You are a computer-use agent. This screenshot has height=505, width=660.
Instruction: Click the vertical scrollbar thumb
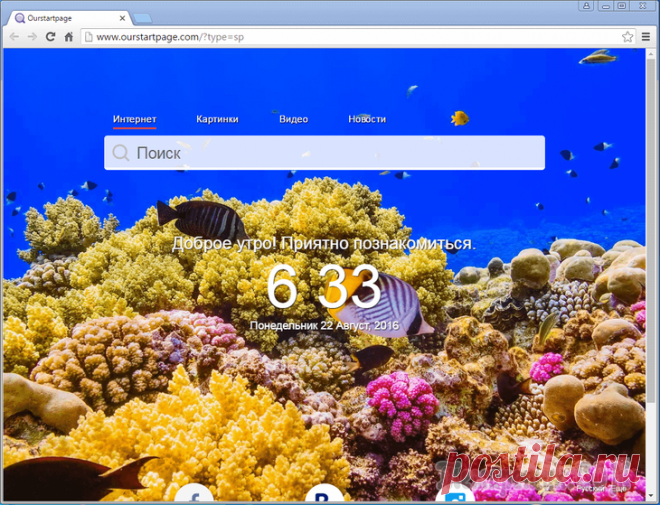[x=651, y=229]
